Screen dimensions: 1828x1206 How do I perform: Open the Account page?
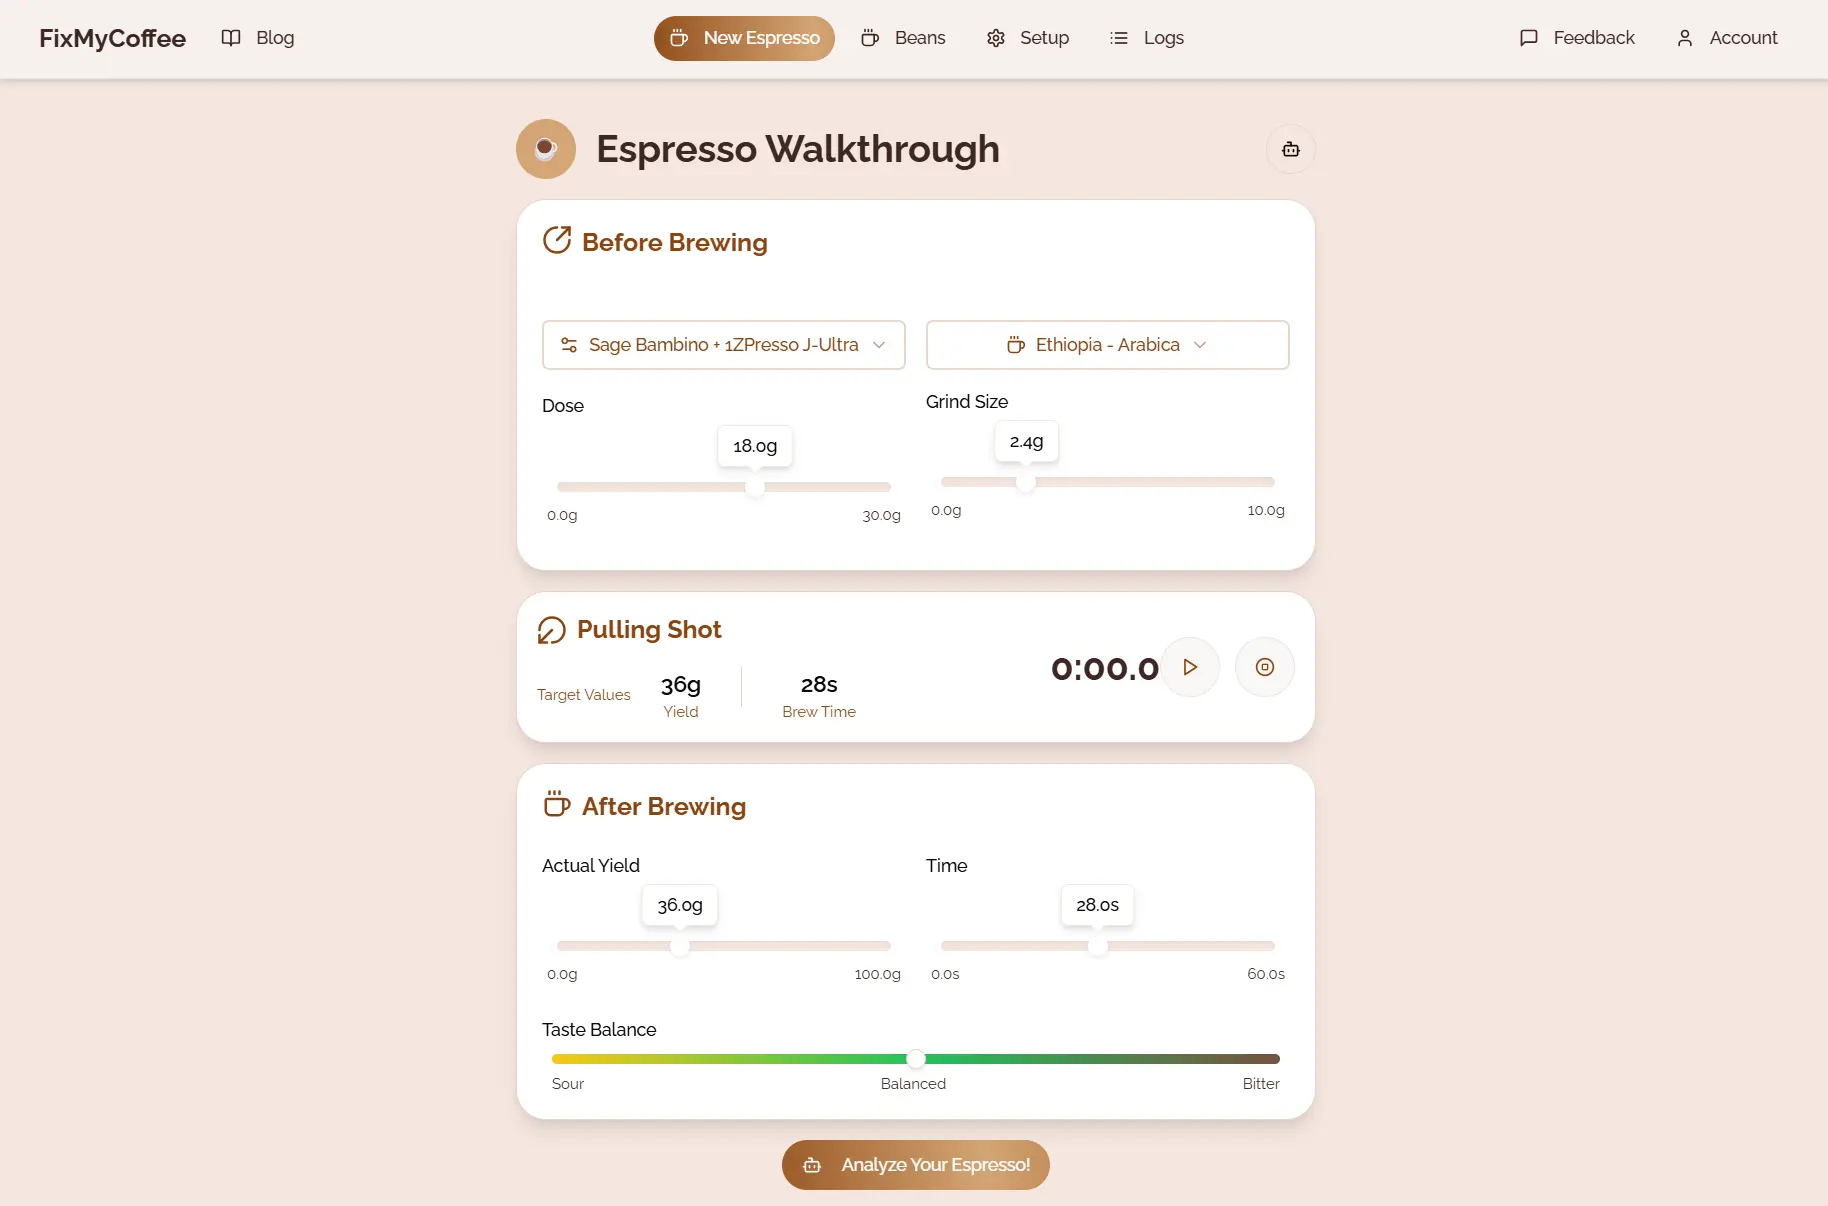pos(1727,38)
